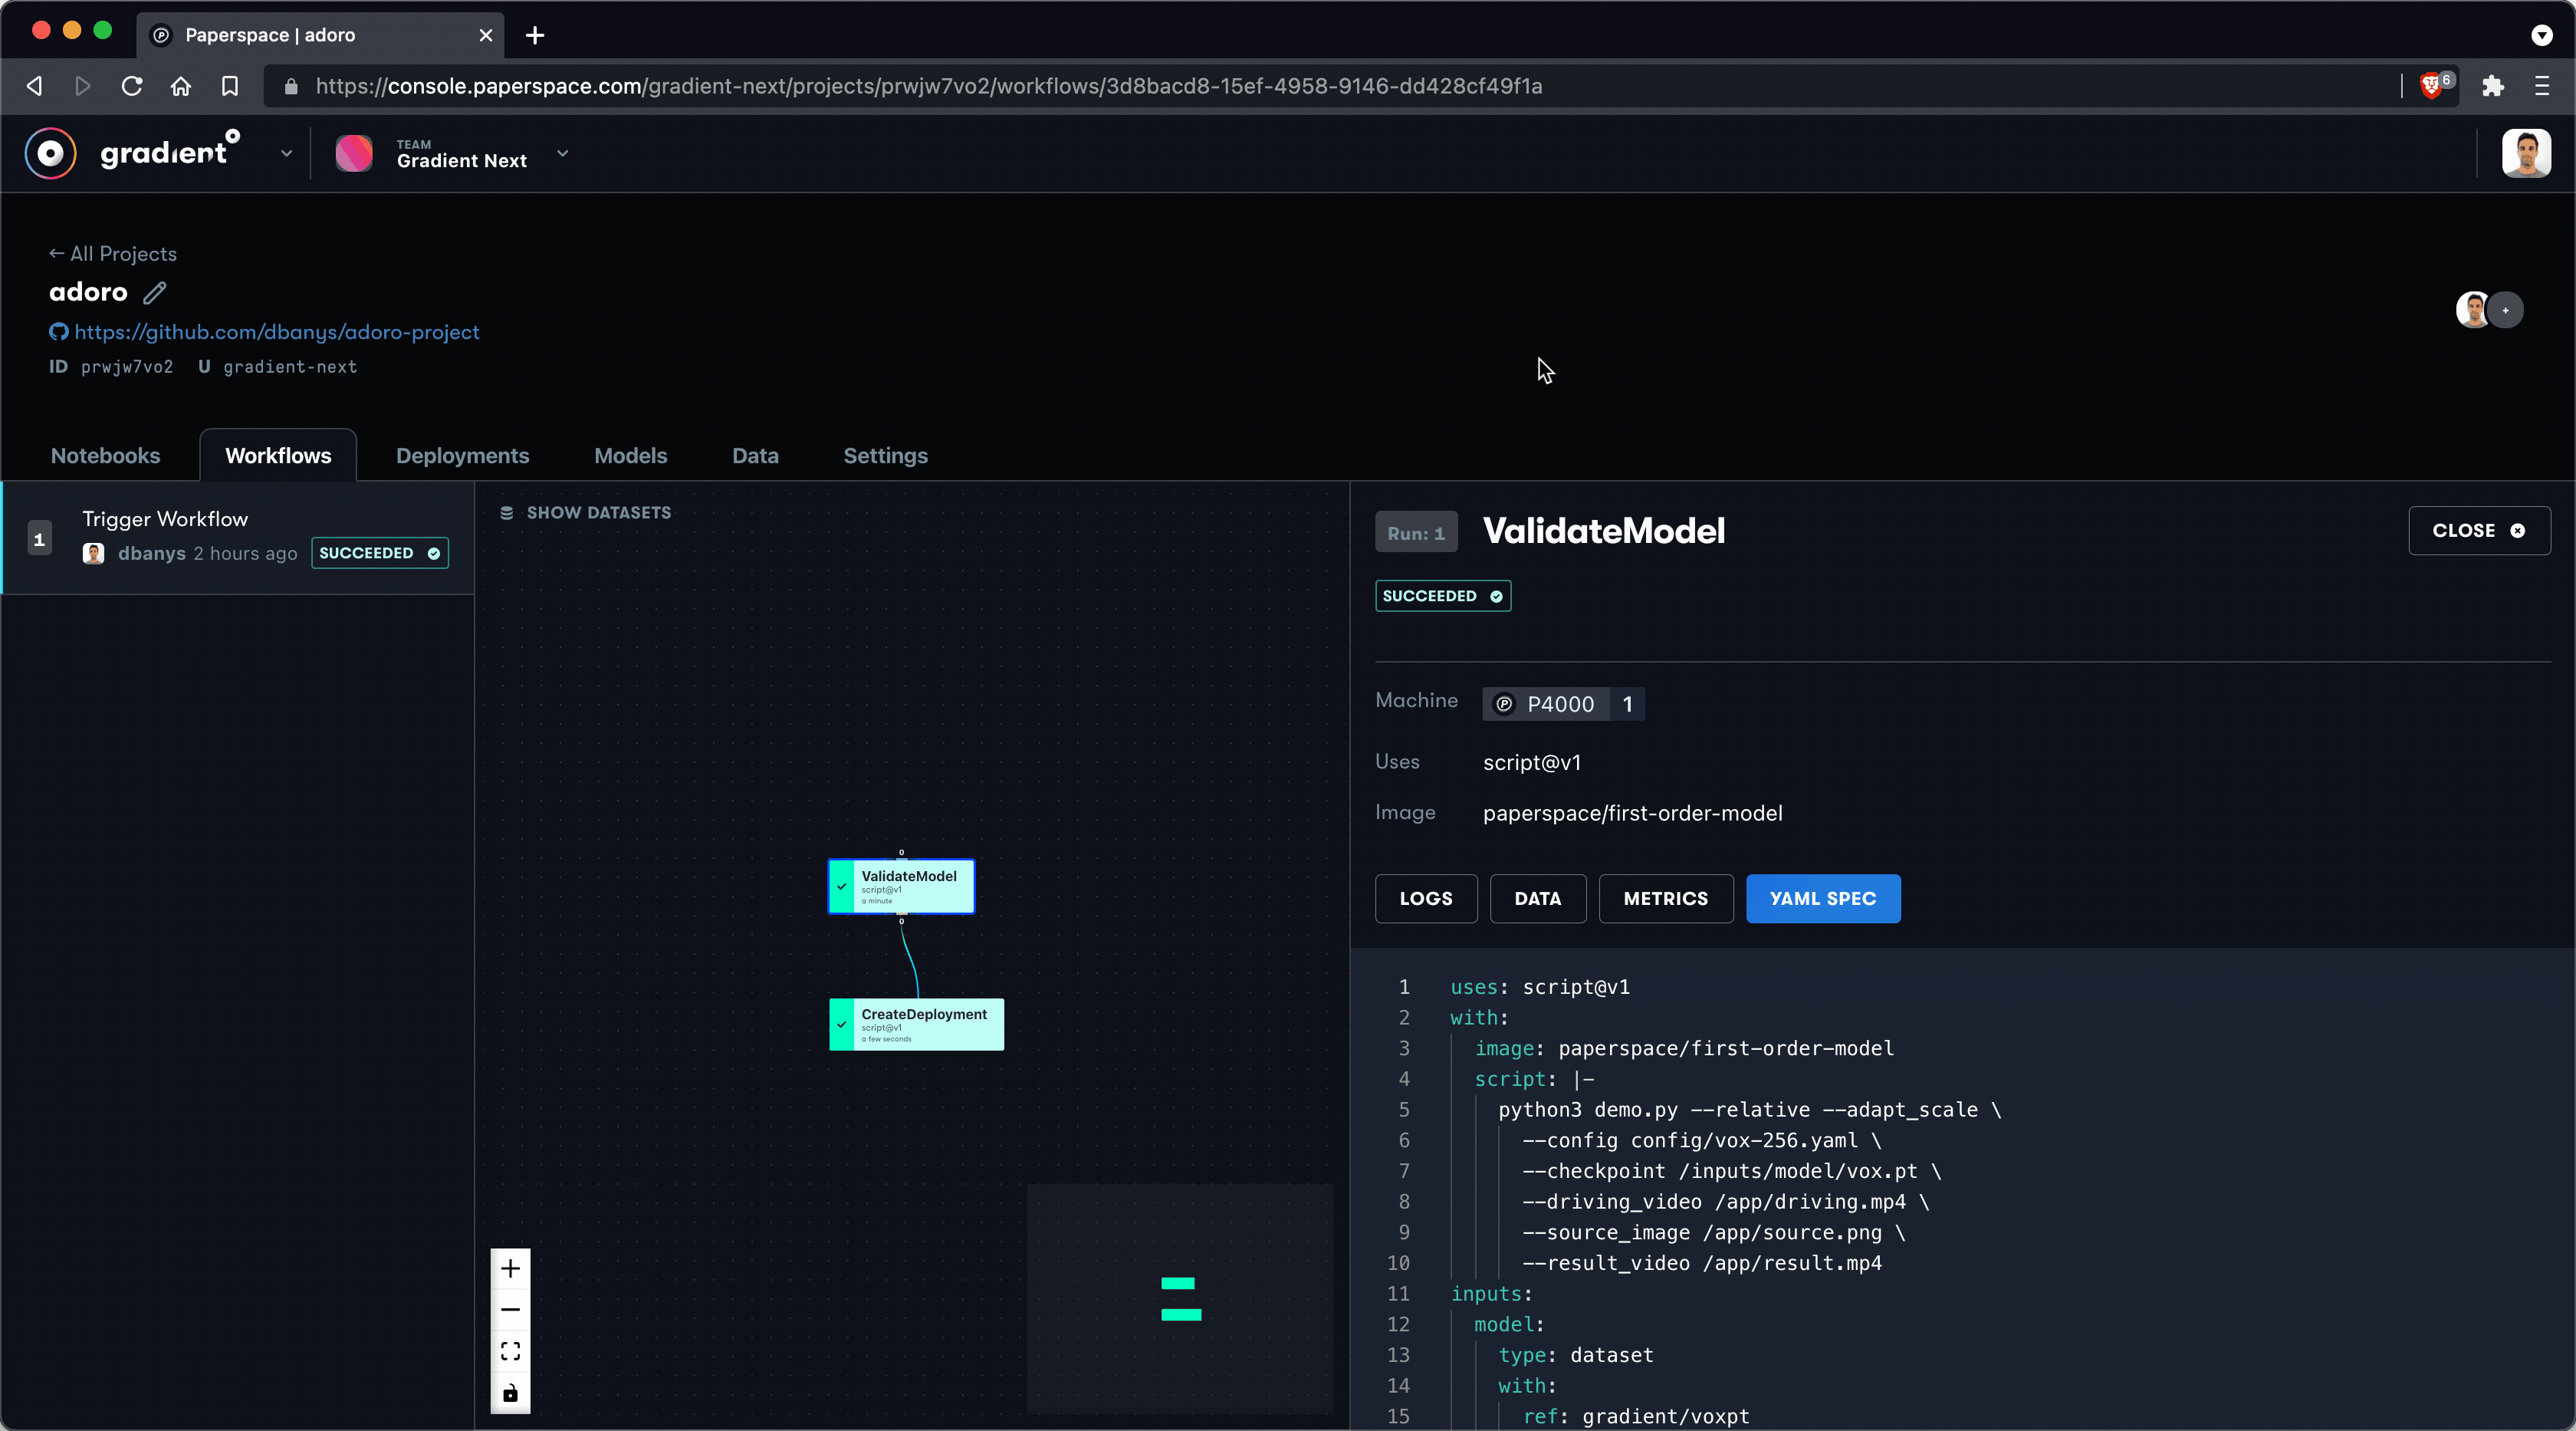This screenshot has height=1431, width=2576.
Task: Zoom in on the workflow graph
Action: [510, 1268]
